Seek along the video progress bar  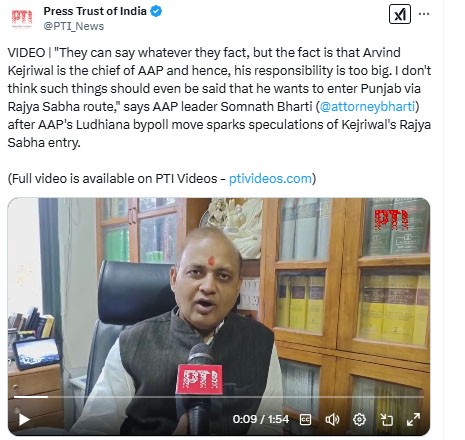(219, 397)
